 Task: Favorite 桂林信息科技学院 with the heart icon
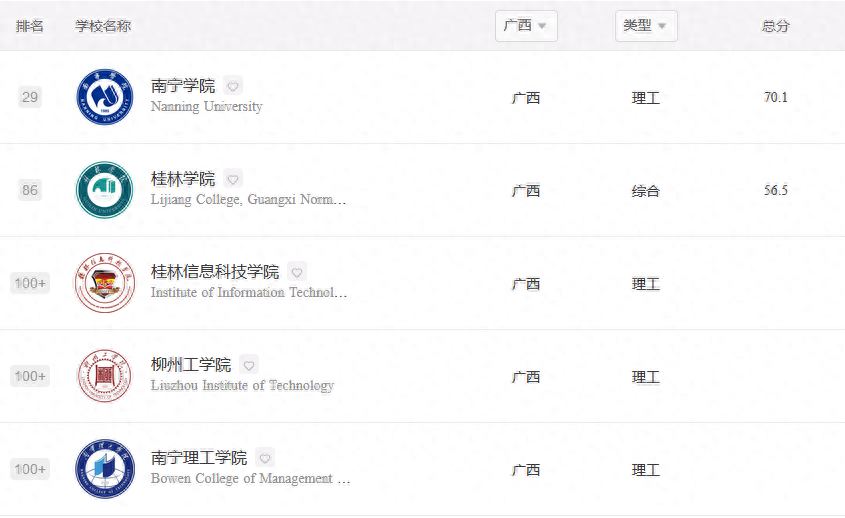(297, 272)
